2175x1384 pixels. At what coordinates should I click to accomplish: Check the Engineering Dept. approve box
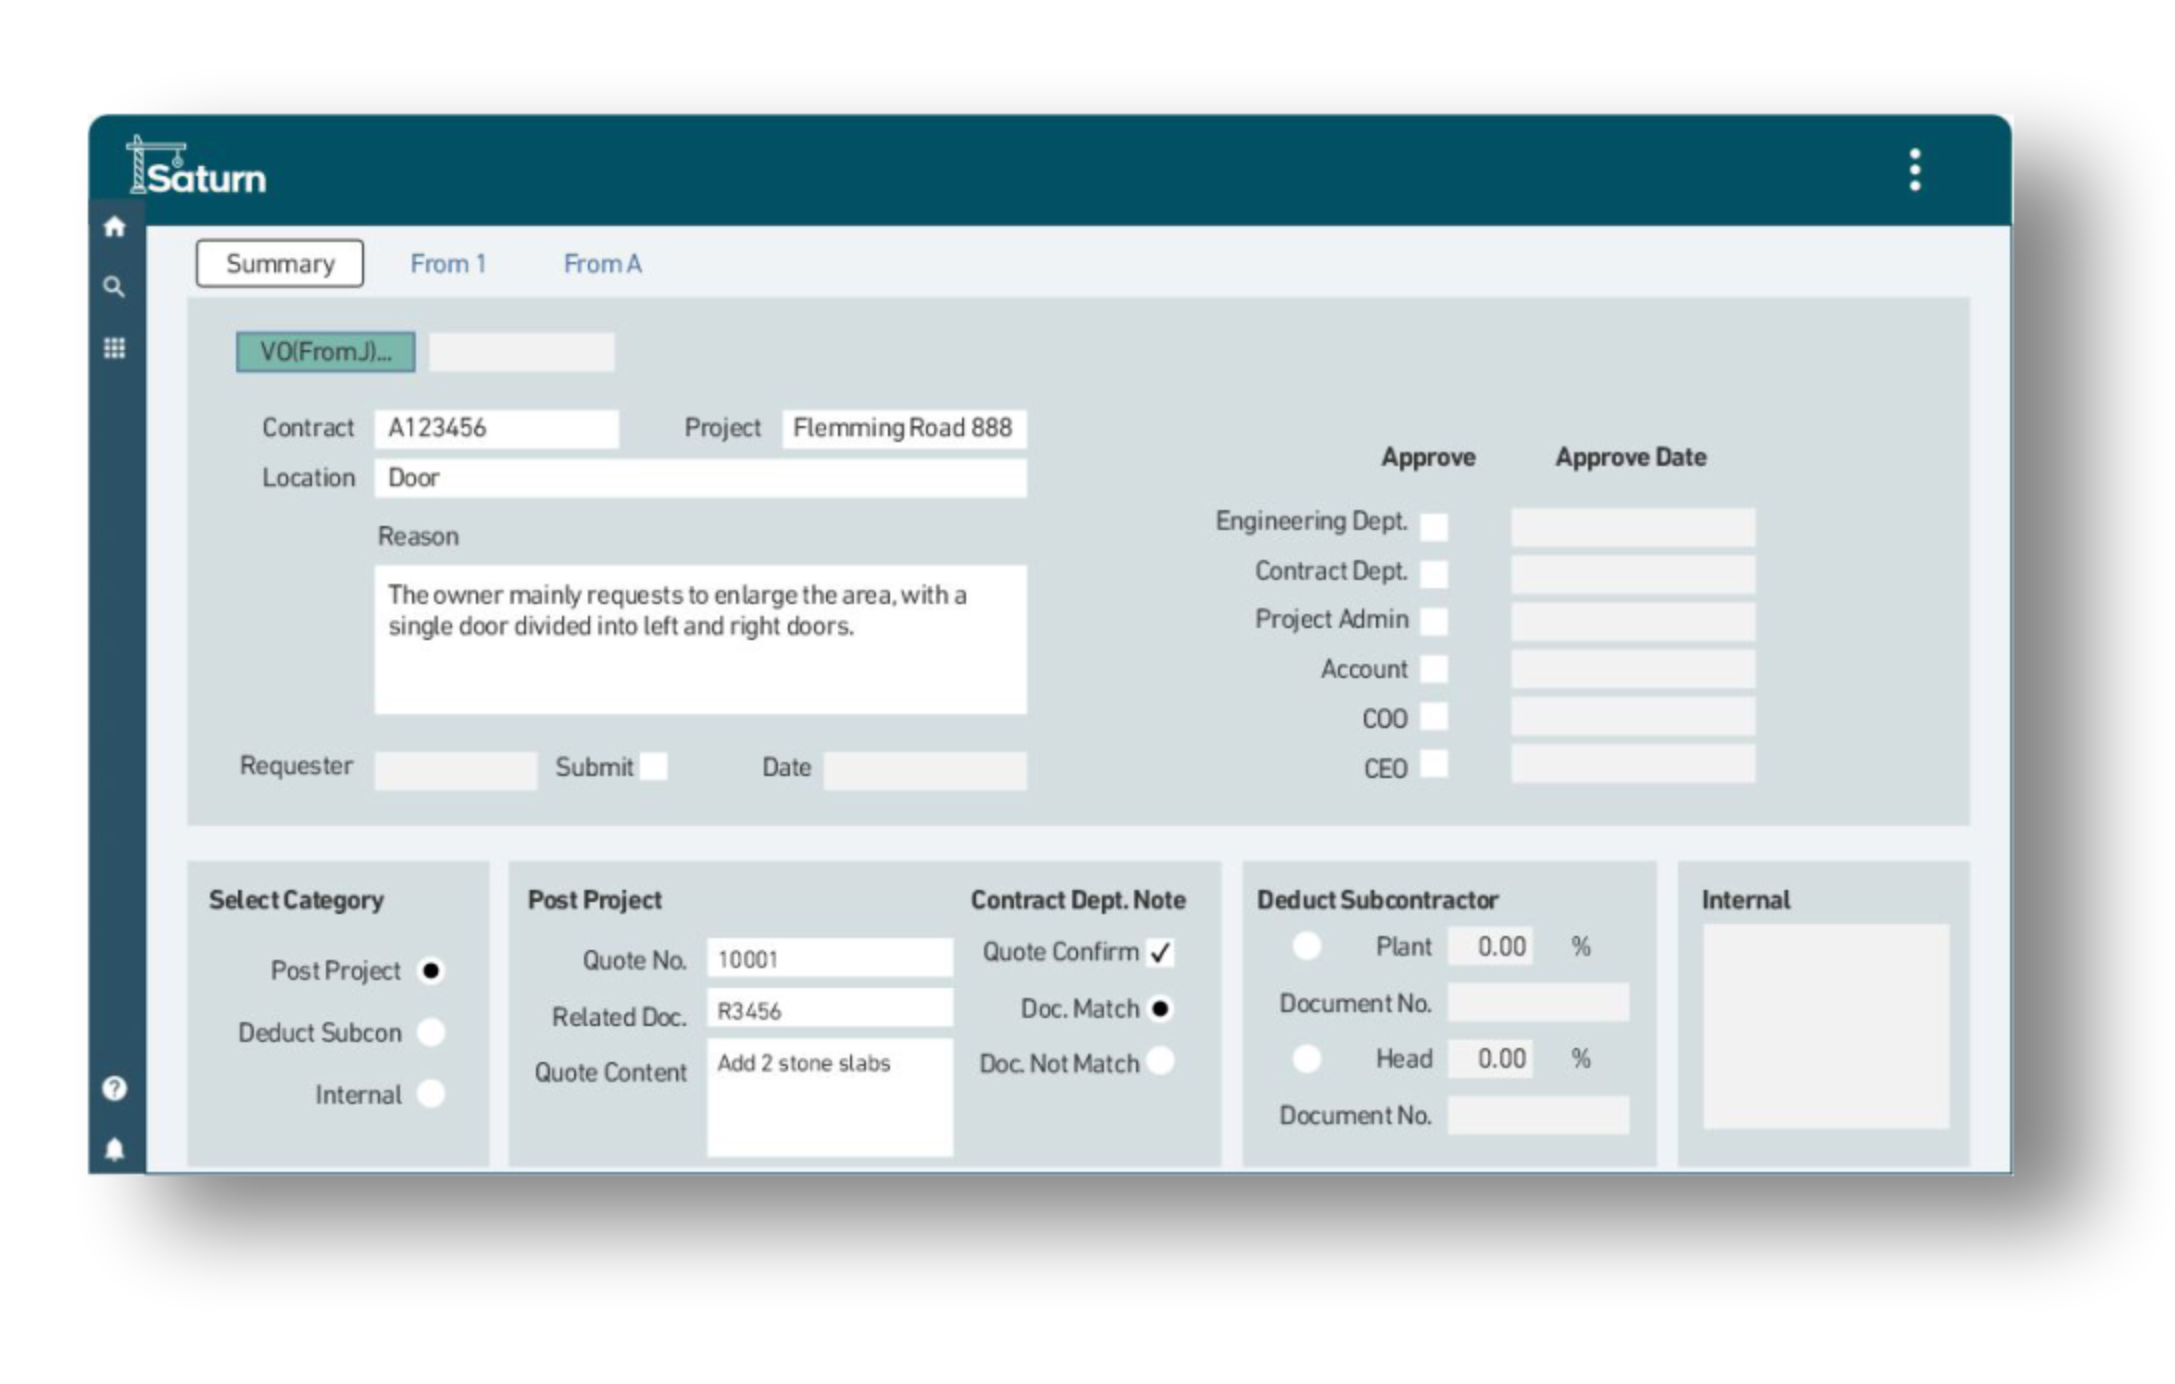[1433, 526]
